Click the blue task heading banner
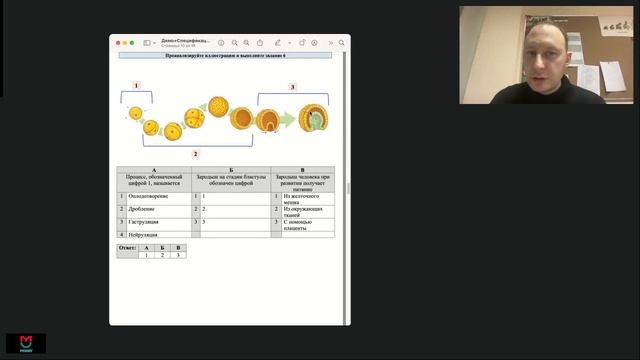The width and height of the screenshot is (640, 360). 225,56
